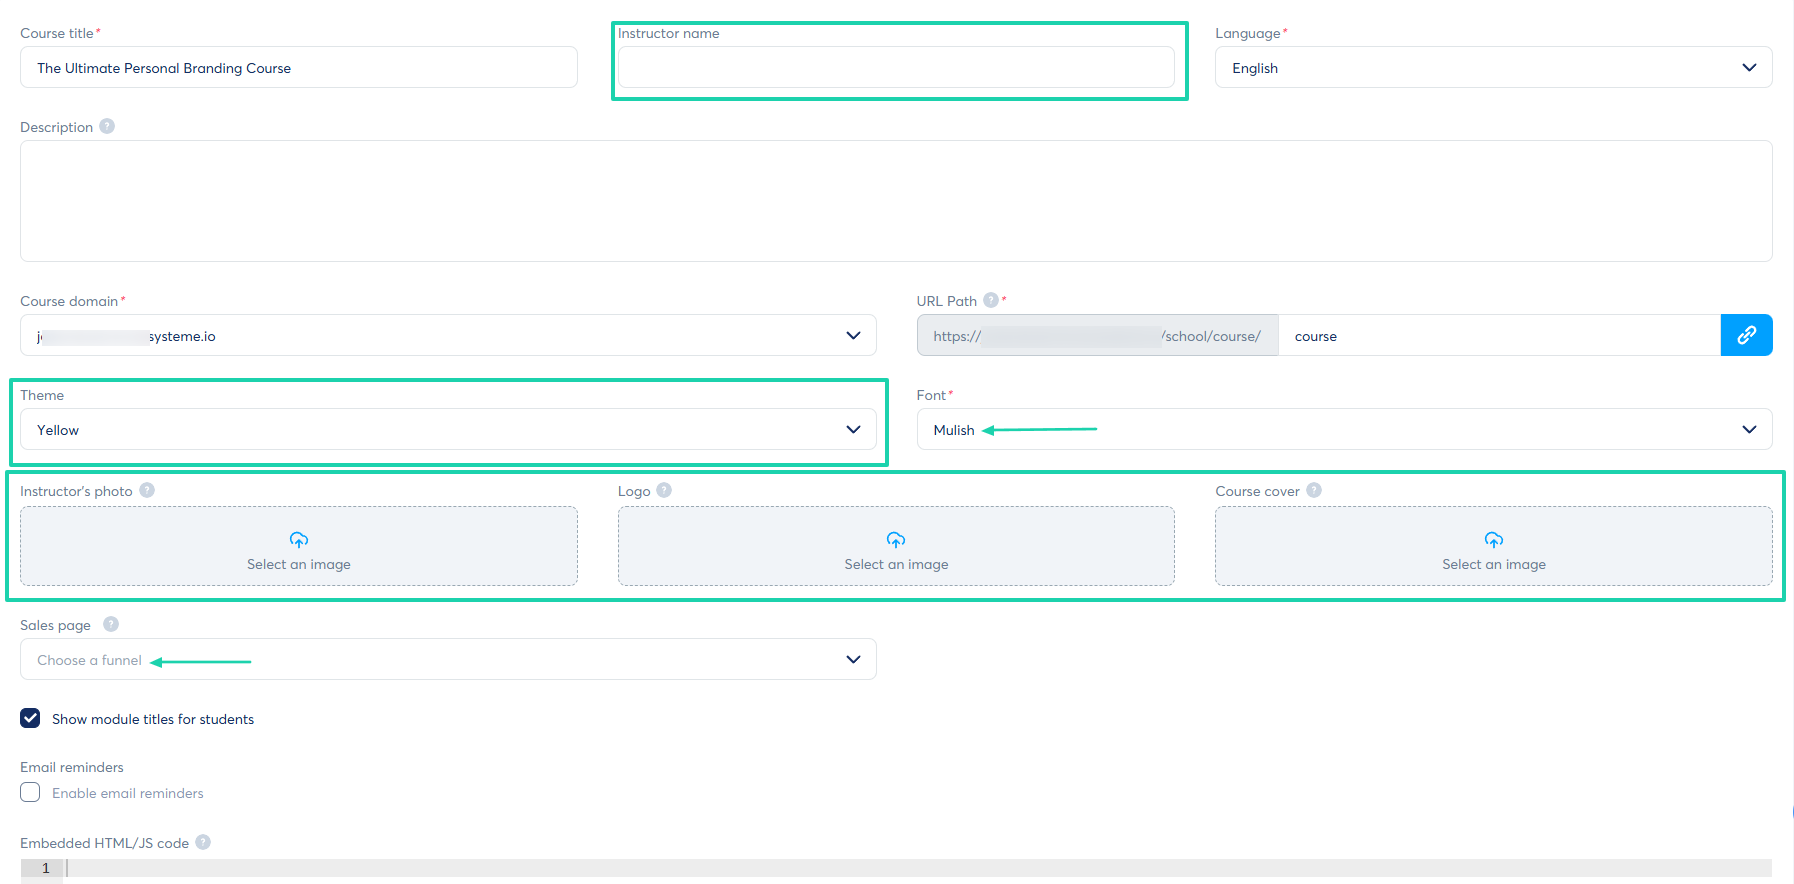Image resolution: width=1794 pixels, height=884 pixels.
Task: Click inside the Description text area
Action: point(896,201)
